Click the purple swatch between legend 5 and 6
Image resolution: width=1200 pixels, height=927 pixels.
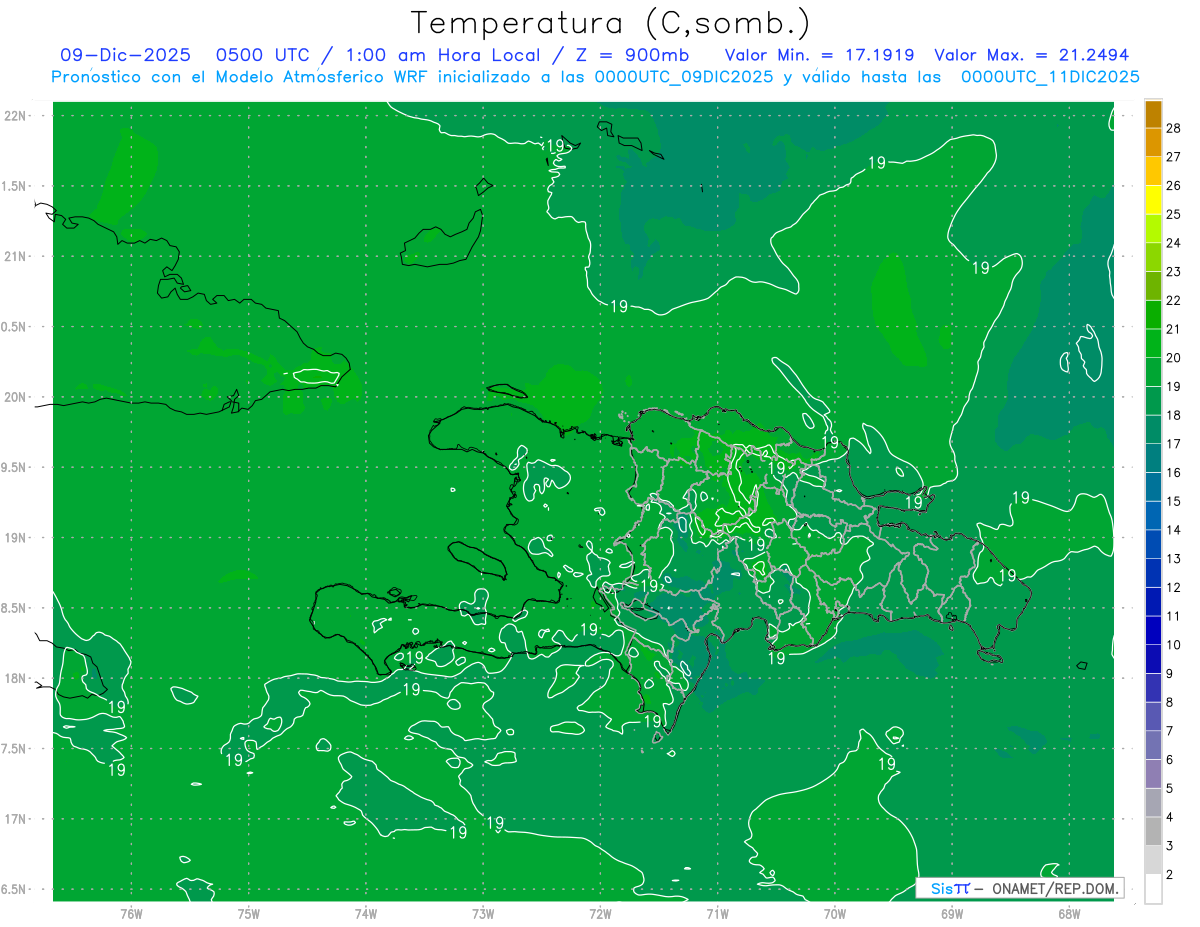(x=1153, y=774)
